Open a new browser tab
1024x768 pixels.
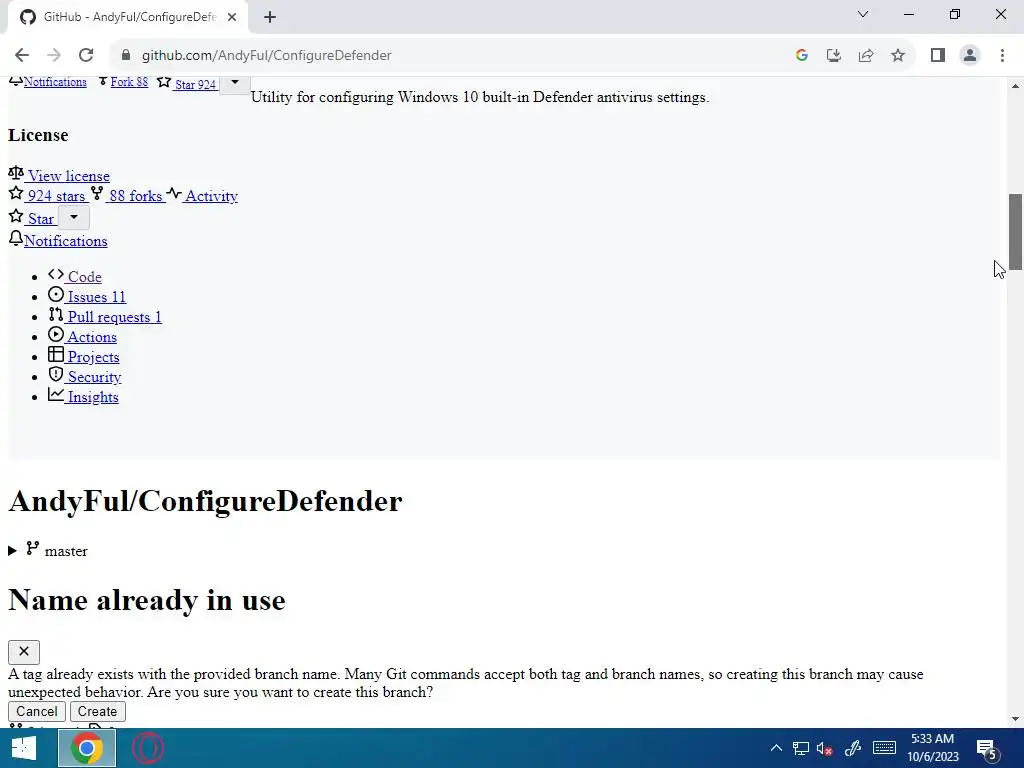click(270, 17)
